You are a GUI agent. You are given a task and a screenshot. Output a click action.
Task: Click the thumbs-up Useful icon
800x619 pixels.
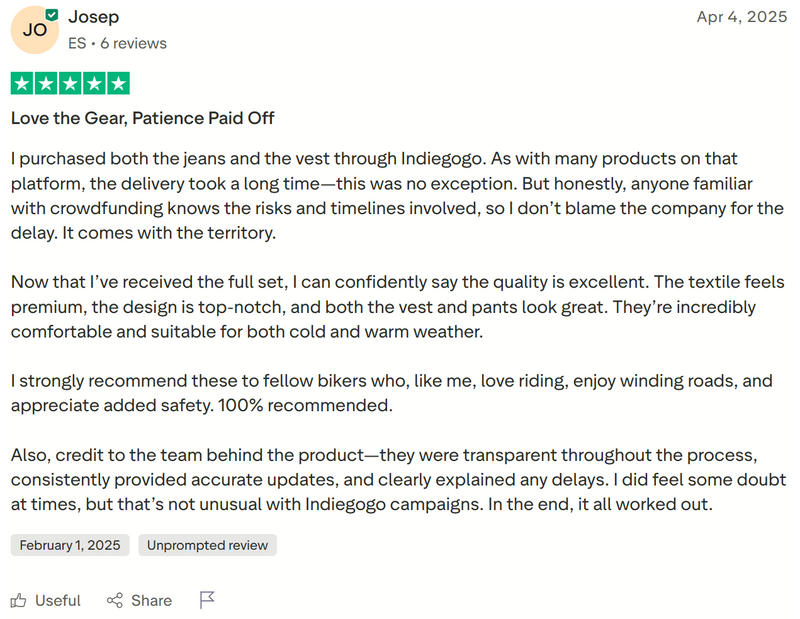(x=17, y=600)
